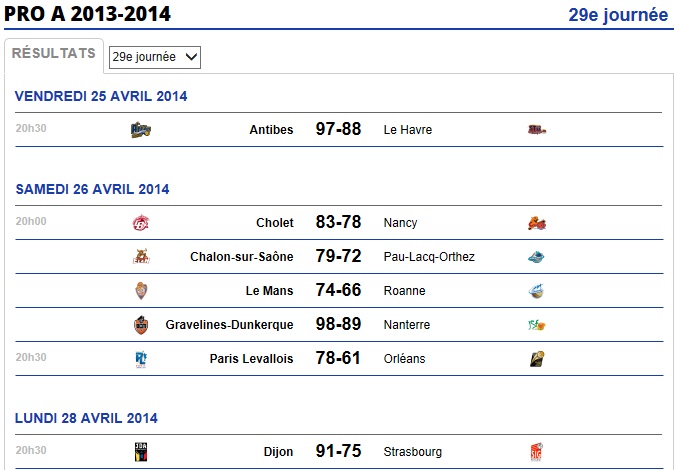Click the Chalon-sur-Saône club logo
674x470 pixels.
[x=141, y=257]
